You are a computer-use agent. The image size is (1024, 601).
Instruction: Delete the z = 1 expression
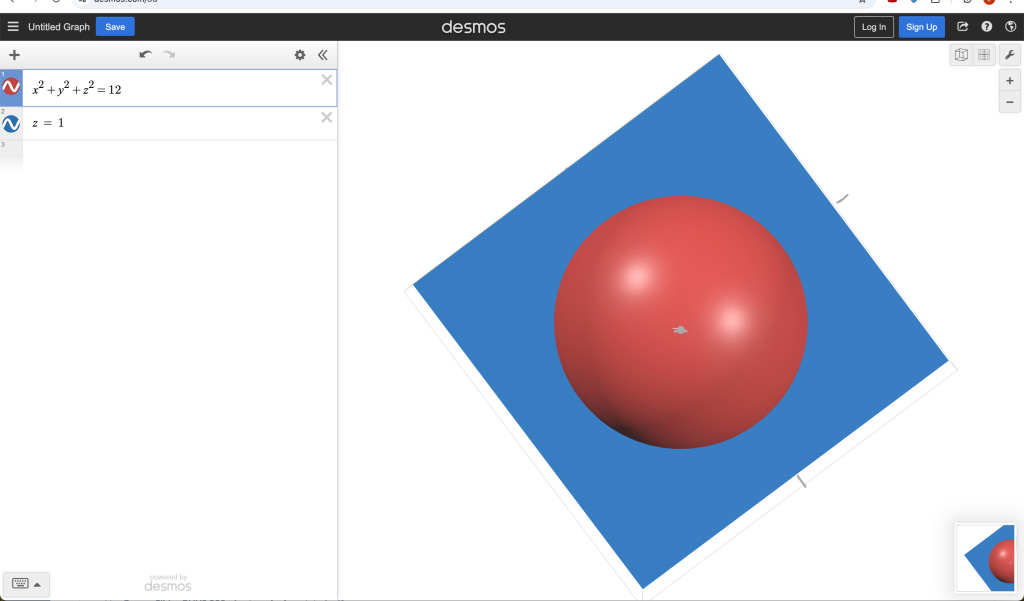pyautogui.click(x=327, y=118)
